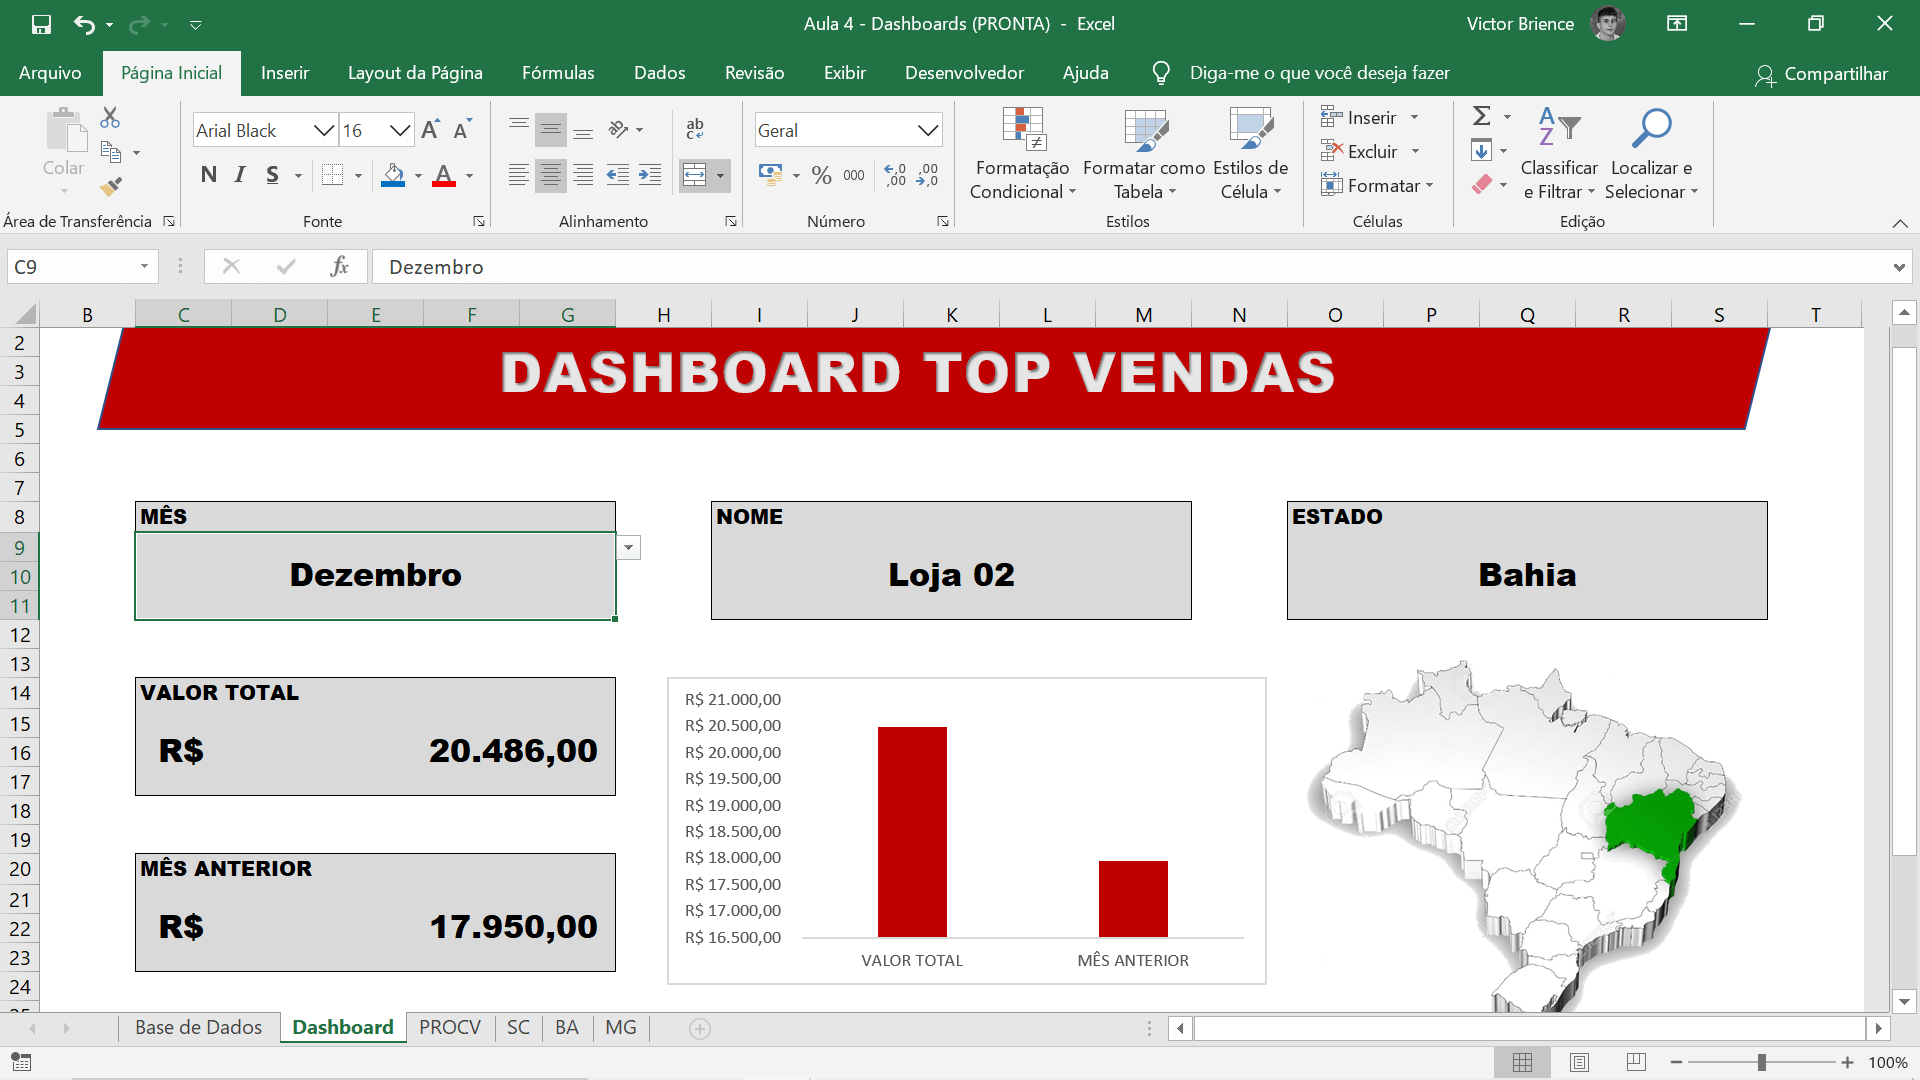Click Localizar e Selecionar button
This screenshot has height=1080, width=1920.
coord(1651,155)
